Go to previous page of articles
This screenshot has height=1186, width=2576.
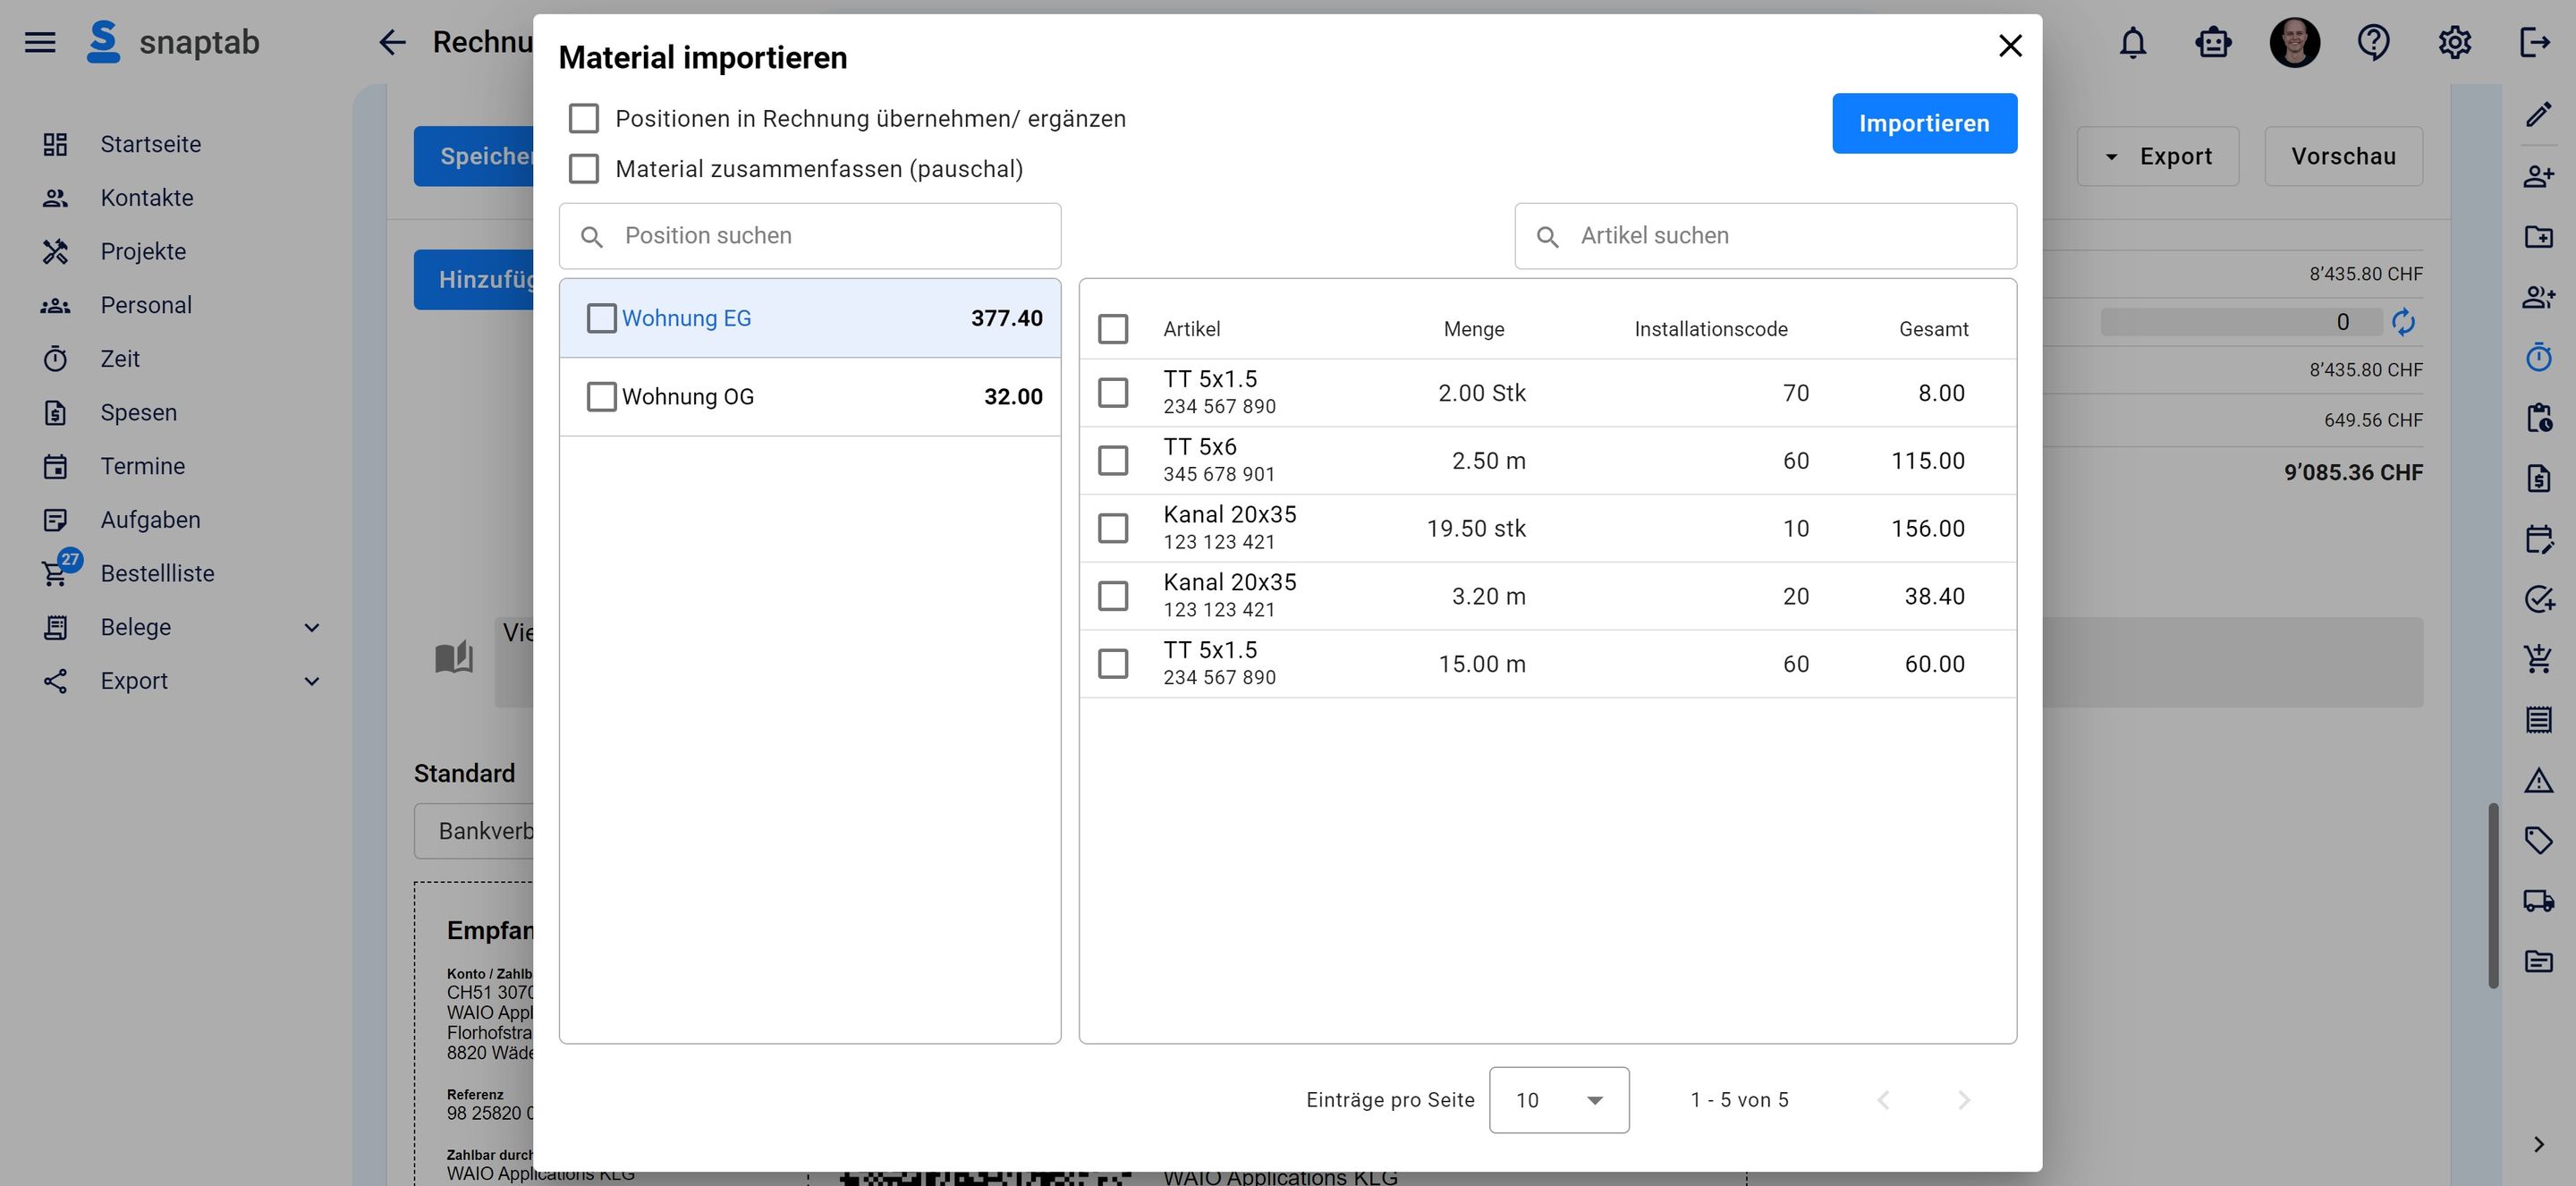pos(1884,1100)
